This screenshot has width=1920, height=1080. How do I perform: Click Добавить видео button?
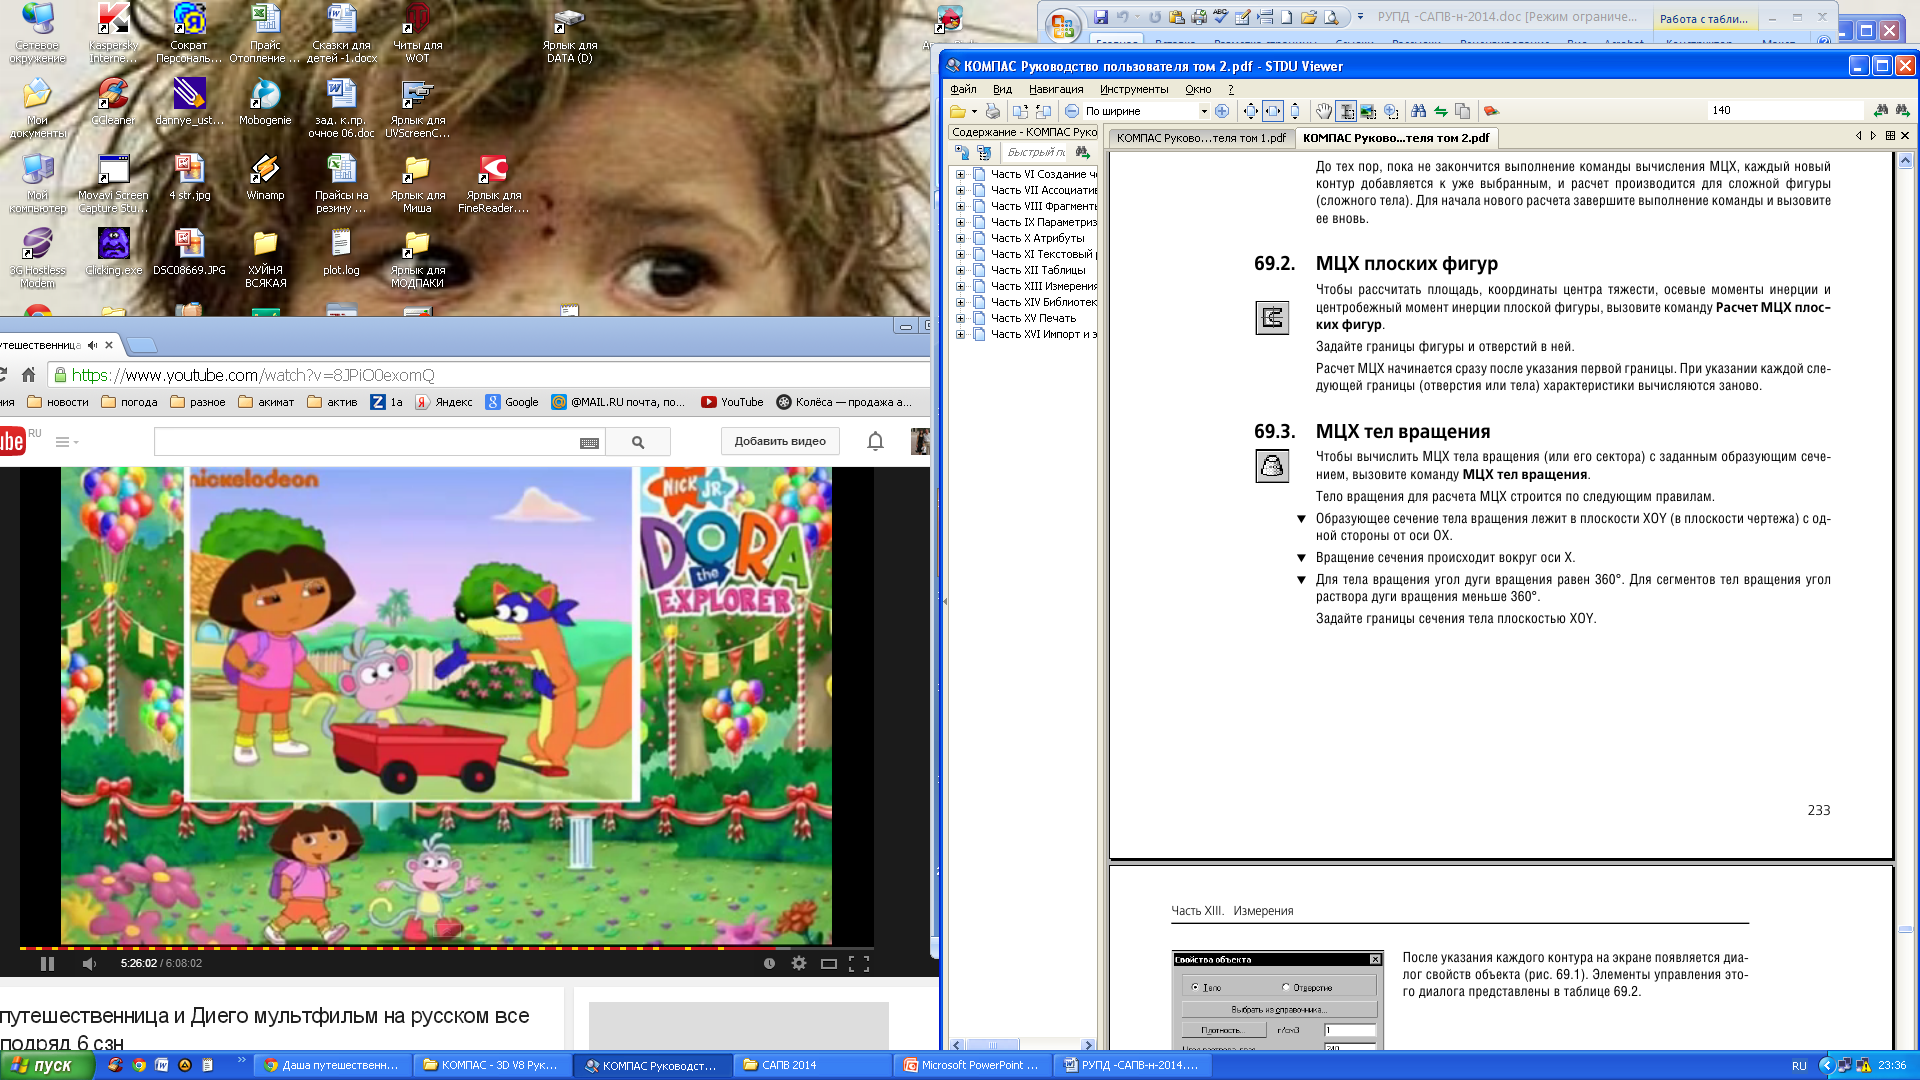(780, 441)
